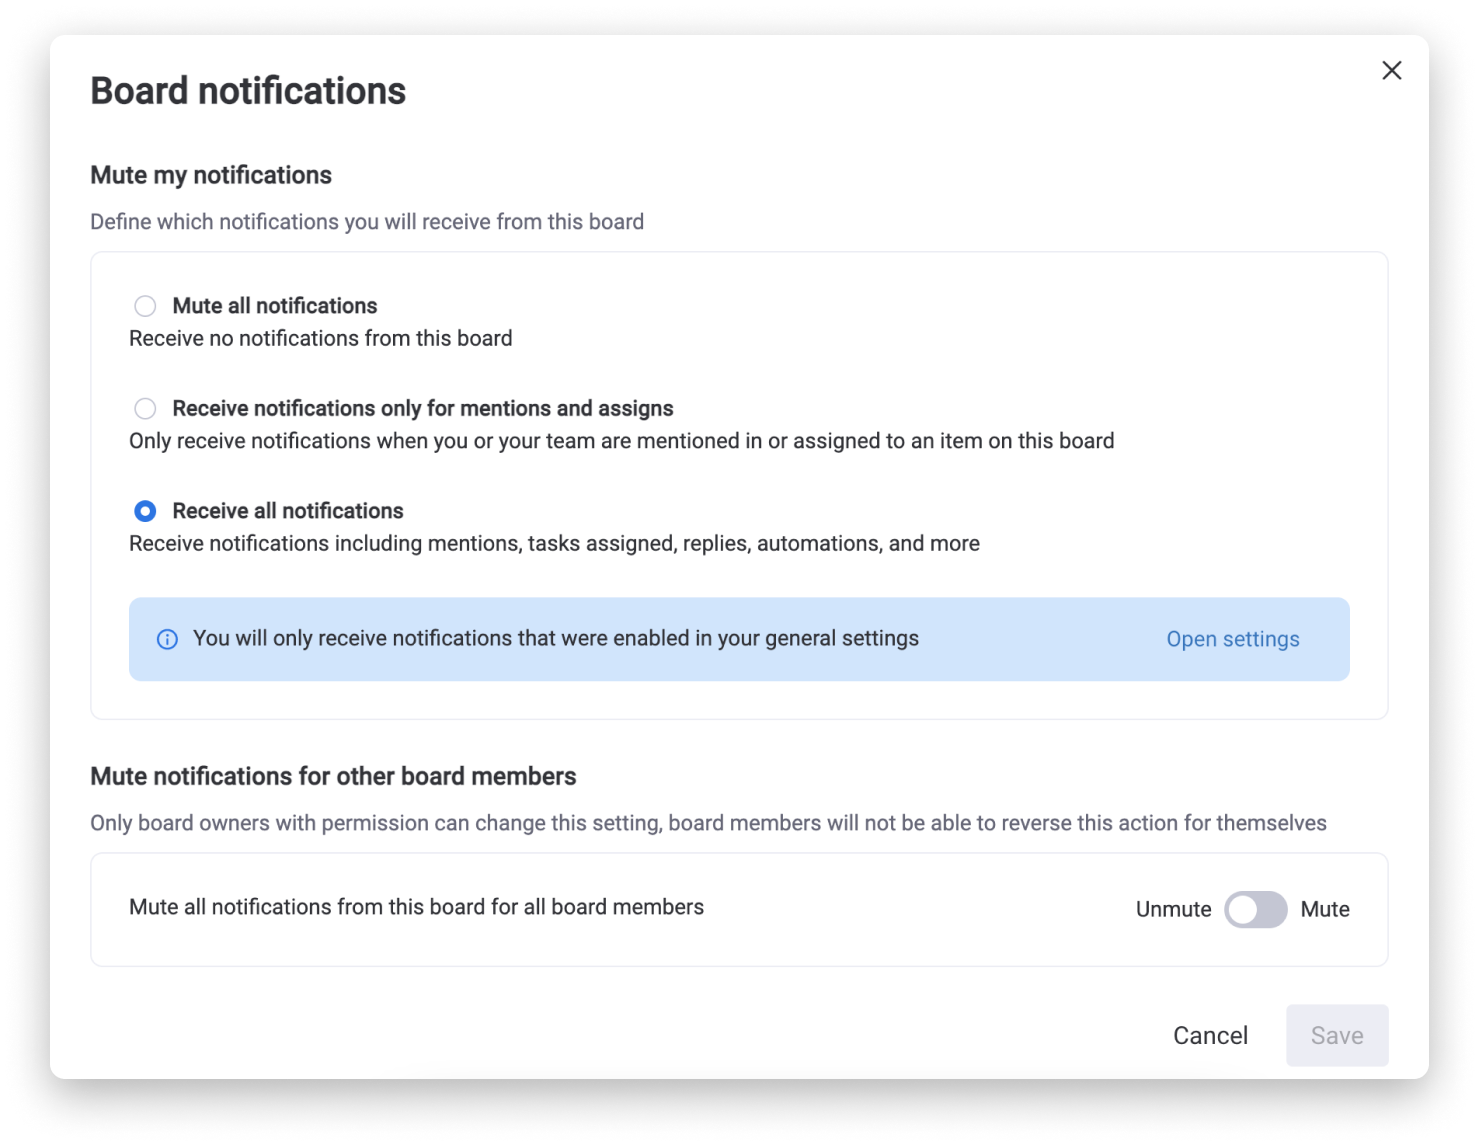The height and width of the screenshot is (1144, 1479).
Task: Click 'Receive no notifications from this board' description
Action: coord(321,338)
